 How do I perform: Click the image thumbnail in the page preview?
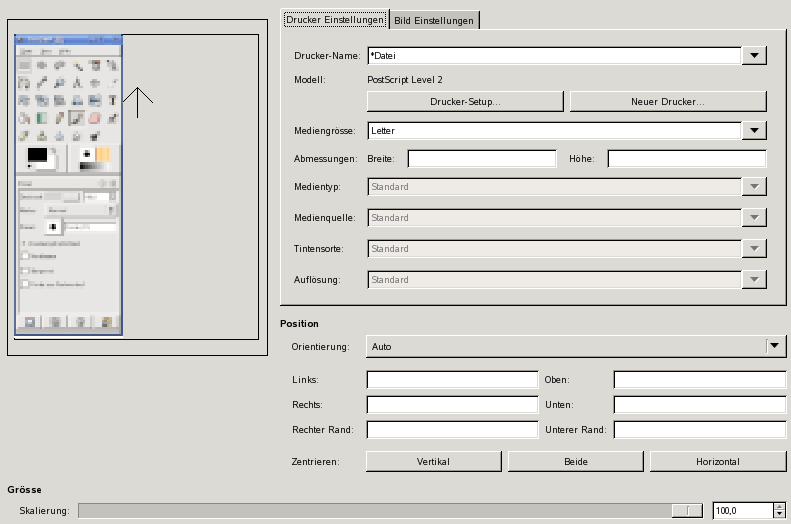pyautogui.click(x=69, y=186)
